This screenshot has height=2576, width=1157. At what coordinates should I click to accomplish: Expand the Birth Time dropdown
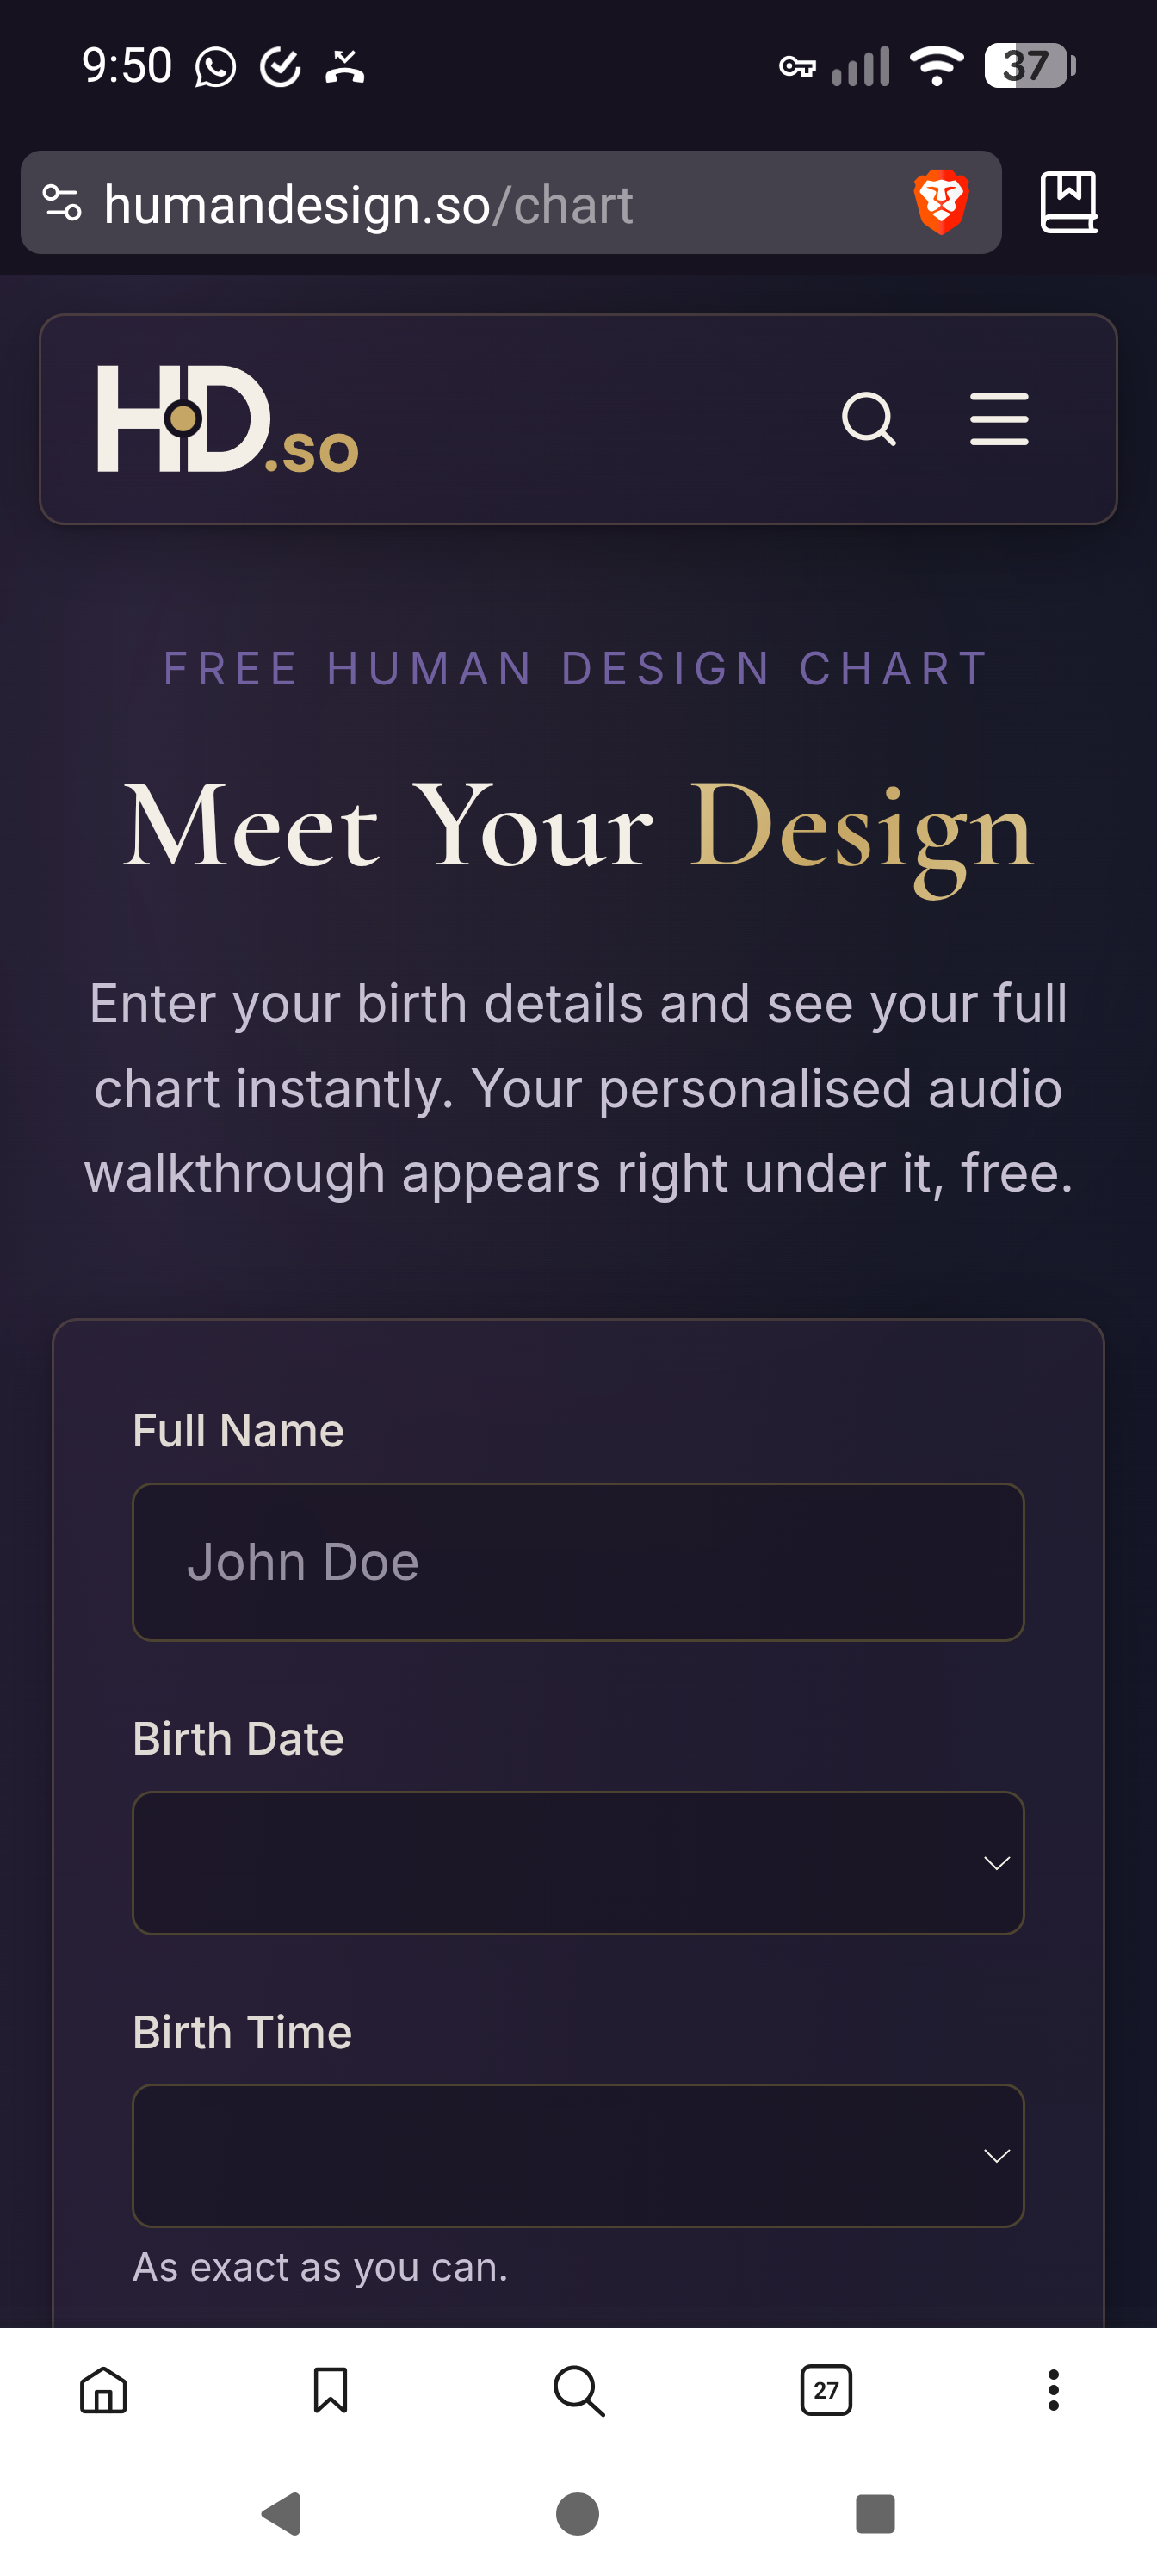pos(578,2156)
